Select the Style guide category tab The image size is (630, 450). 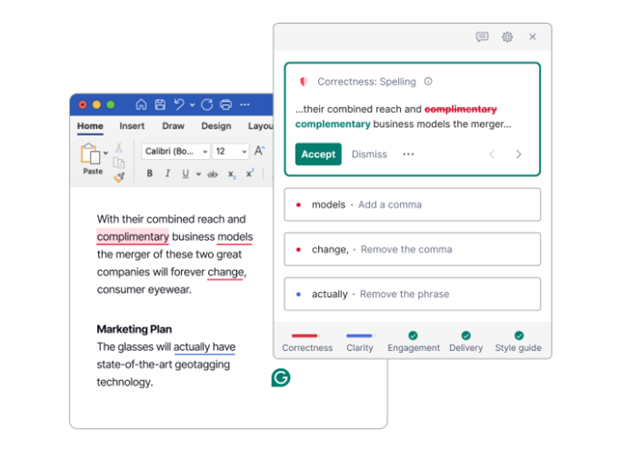[x=518, y=342]
